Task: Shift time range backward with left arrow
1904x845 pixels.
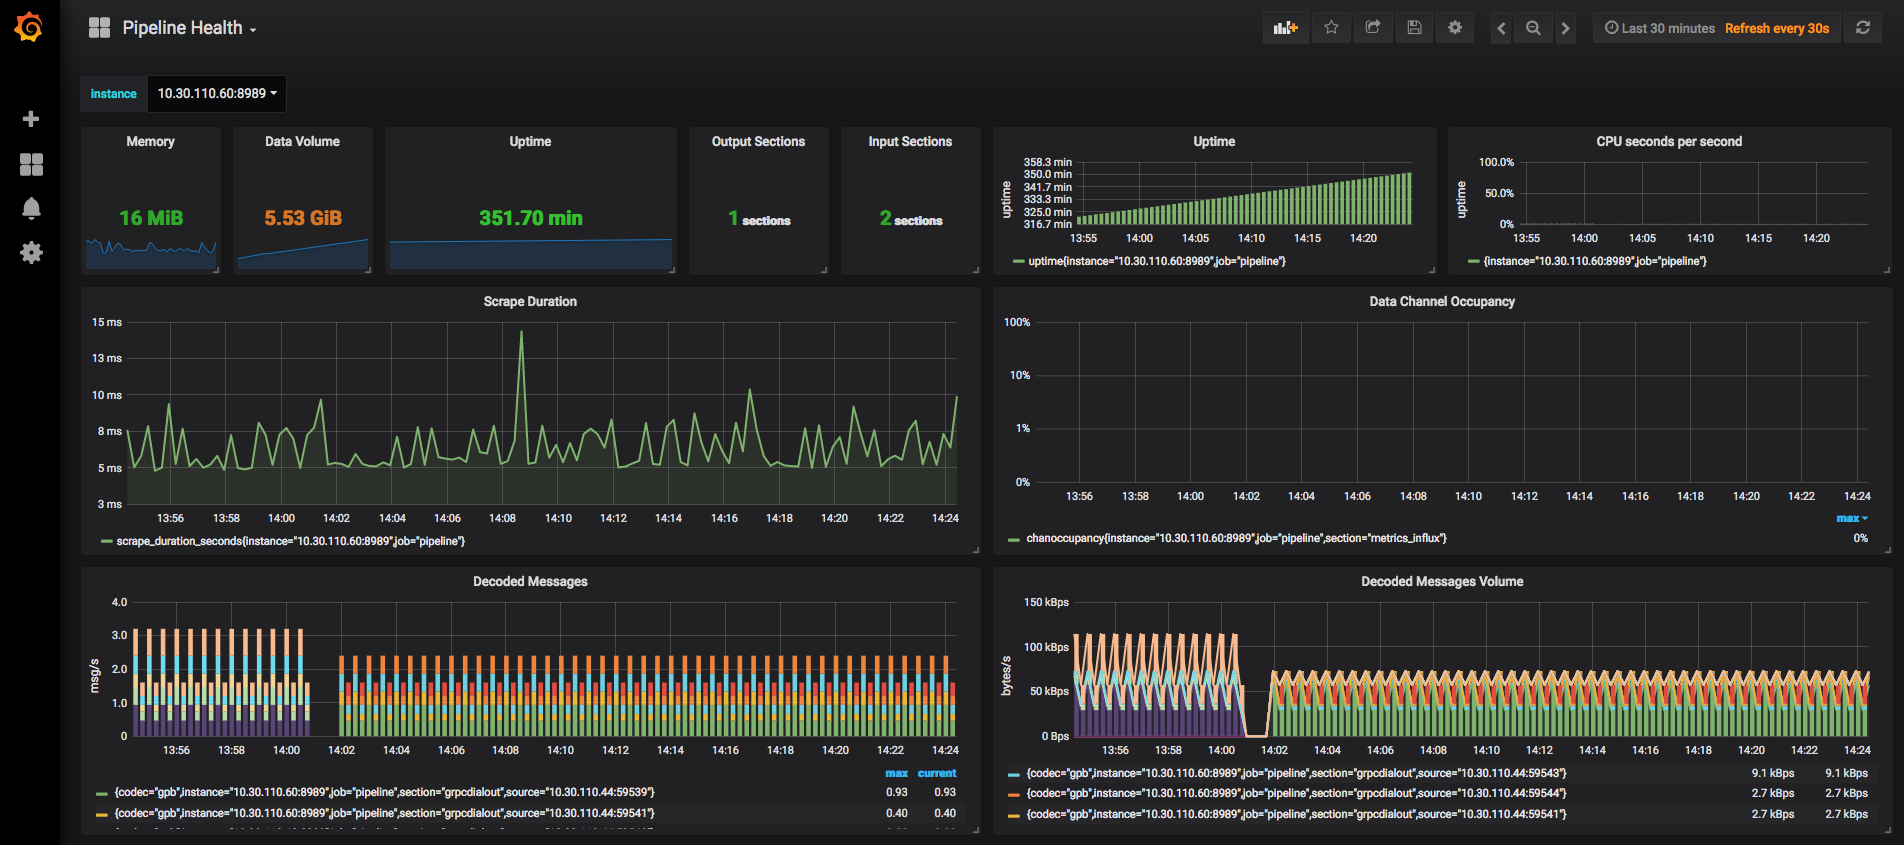Action: (x=1501, y=28)
